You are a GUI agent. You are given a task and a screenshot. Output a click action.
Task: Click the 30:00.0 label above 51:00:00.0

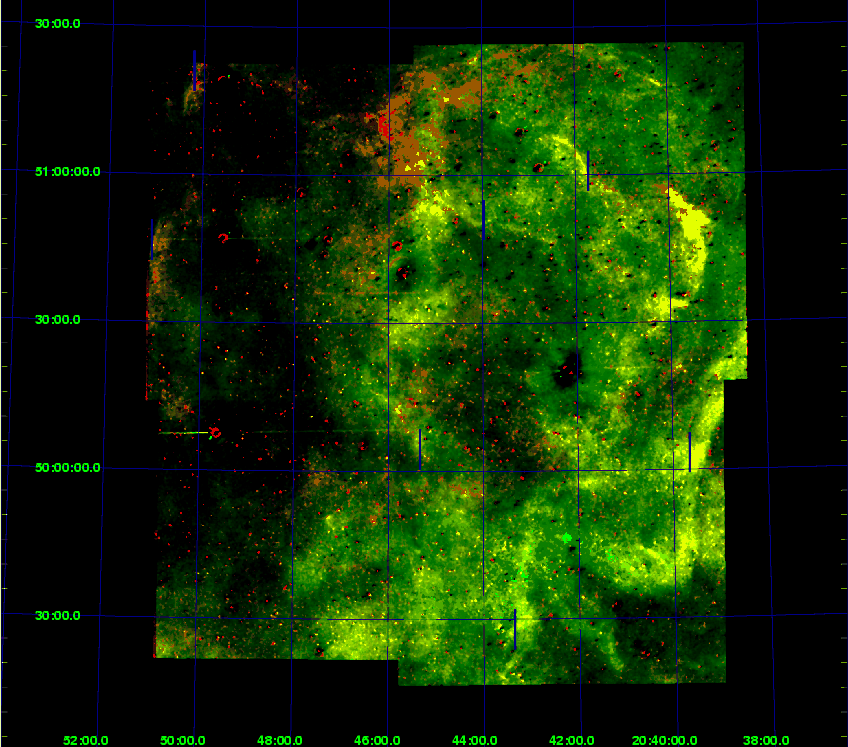(58, 24)
